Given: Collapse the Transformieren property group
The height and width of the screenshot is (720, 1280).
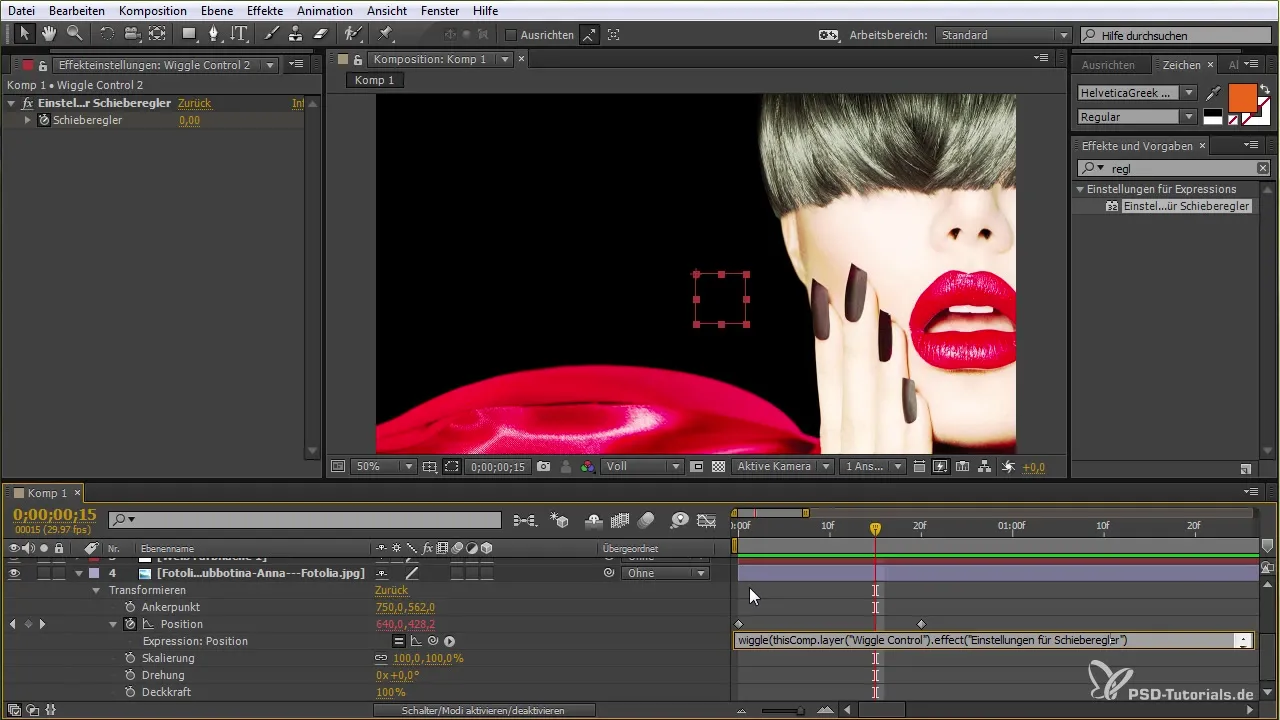Looking at the screenshot, I should click(x=97, y=590).
